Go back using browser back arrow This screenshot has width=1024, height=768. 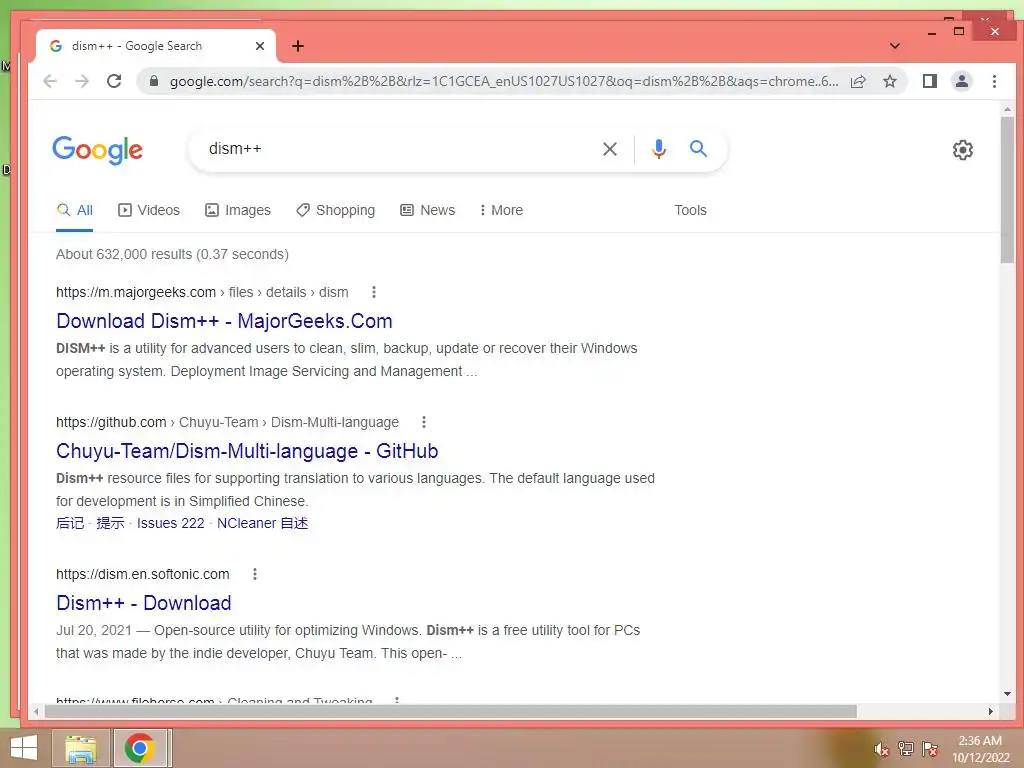point(50,81)
